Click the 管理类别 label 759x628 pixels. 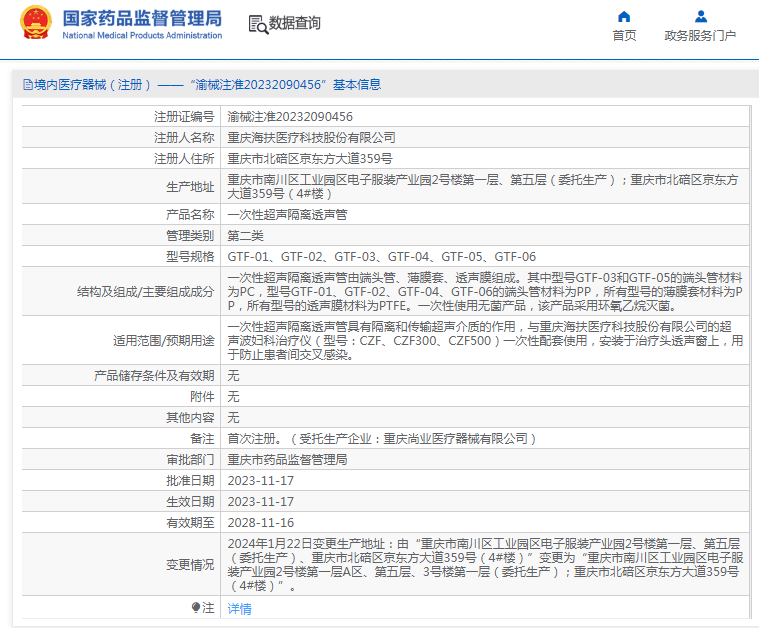[x=190, y=235]
